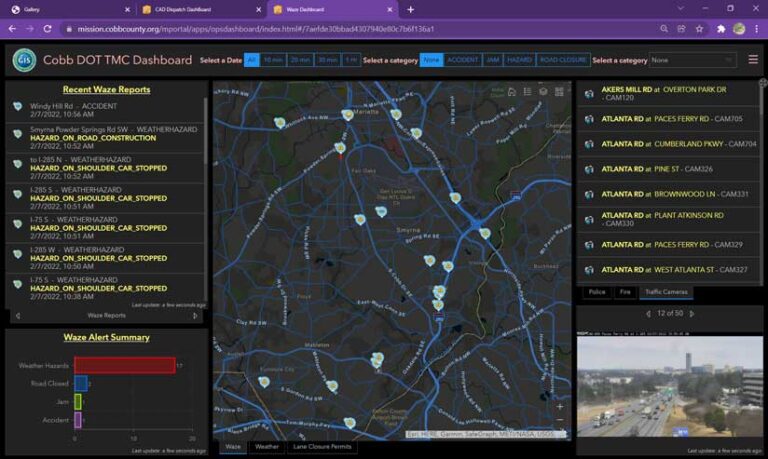Switch to the Gallery browser tab

point(70,9)
